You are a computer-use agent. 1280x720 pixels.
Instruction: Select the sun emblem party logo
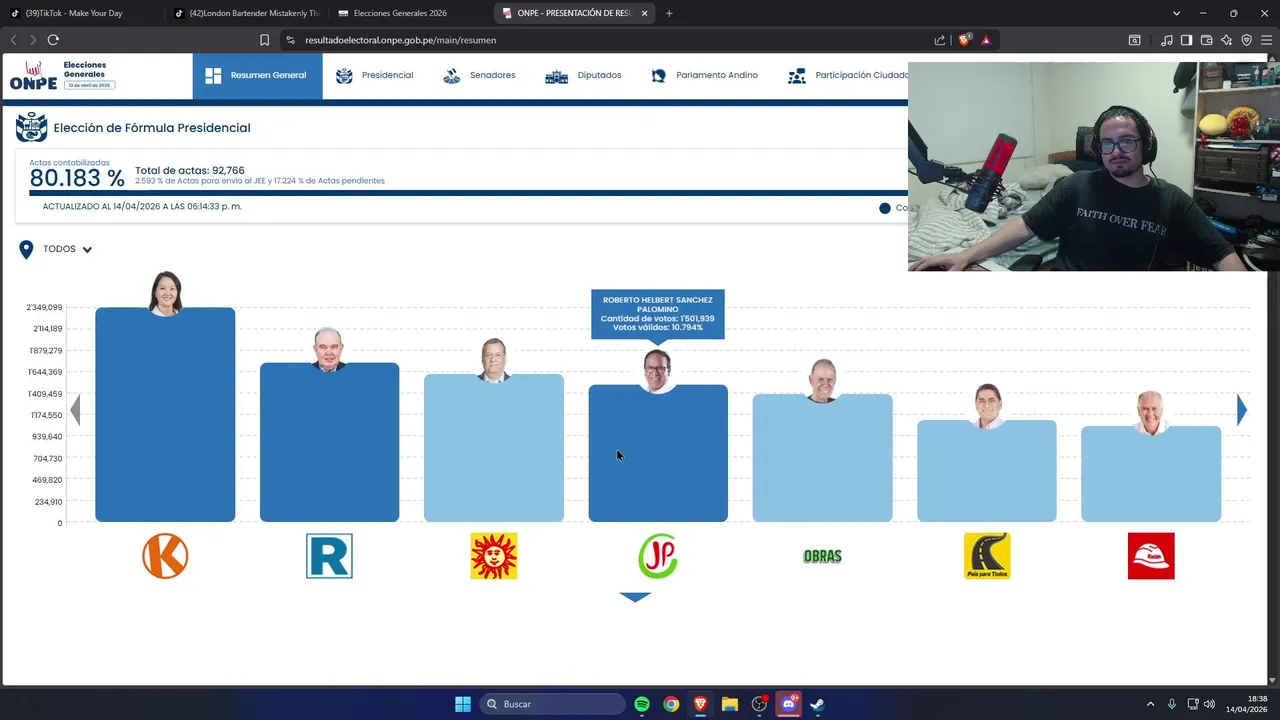coord(494,556)
